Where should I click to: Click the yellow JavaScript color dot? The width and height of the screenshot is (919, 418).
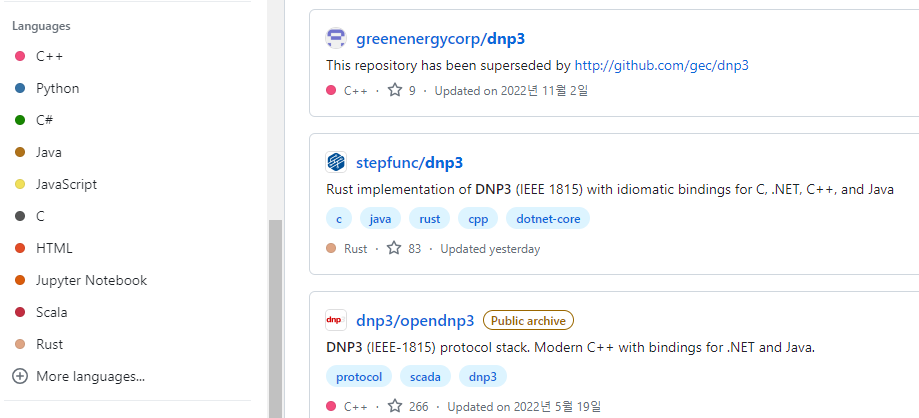pos(20,184)
